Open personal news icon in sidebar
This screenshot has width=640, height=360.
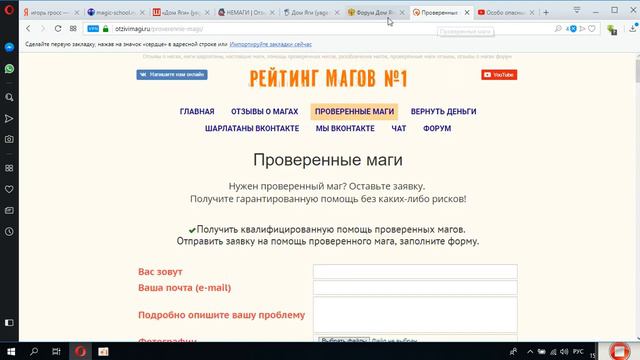(9, 211)
